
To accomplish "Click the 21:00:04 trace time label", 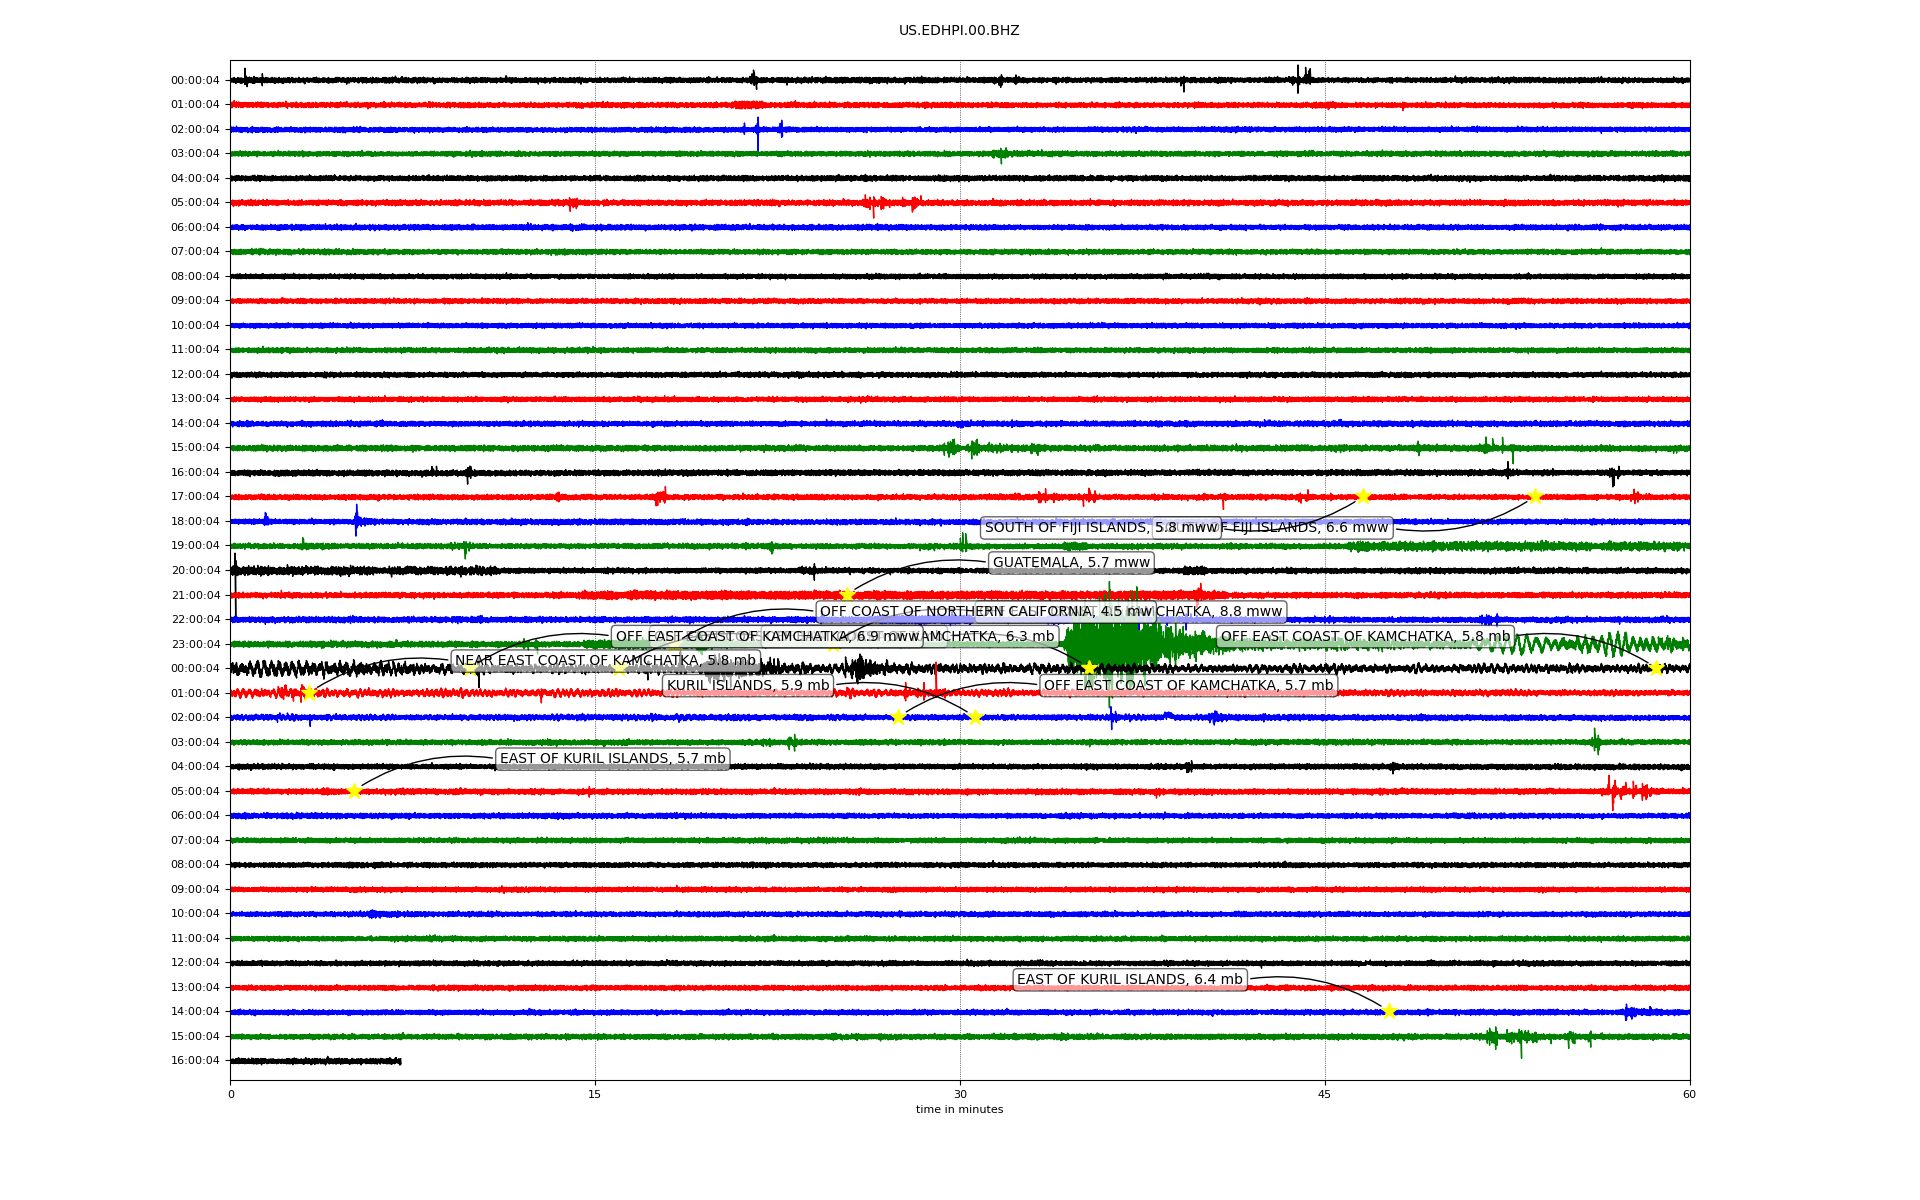I will click(195, 595).
